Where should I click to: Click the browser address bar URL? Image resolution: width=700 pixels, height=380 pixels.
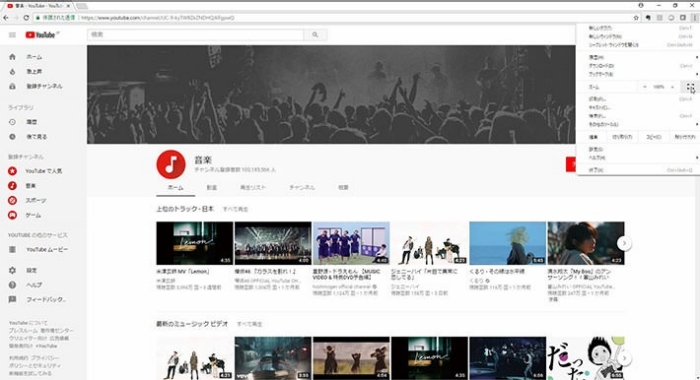tap(158, 18)
